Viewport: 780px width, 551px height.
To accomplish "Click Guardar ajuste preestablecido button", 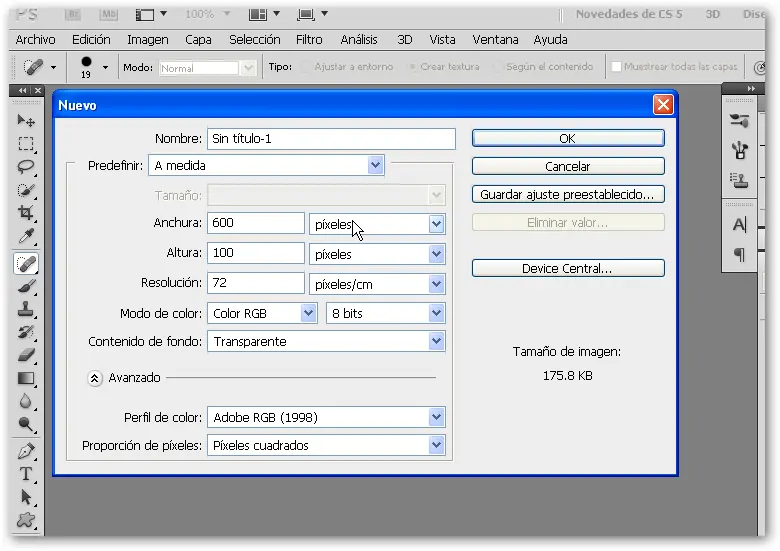I will coord(568,194).
